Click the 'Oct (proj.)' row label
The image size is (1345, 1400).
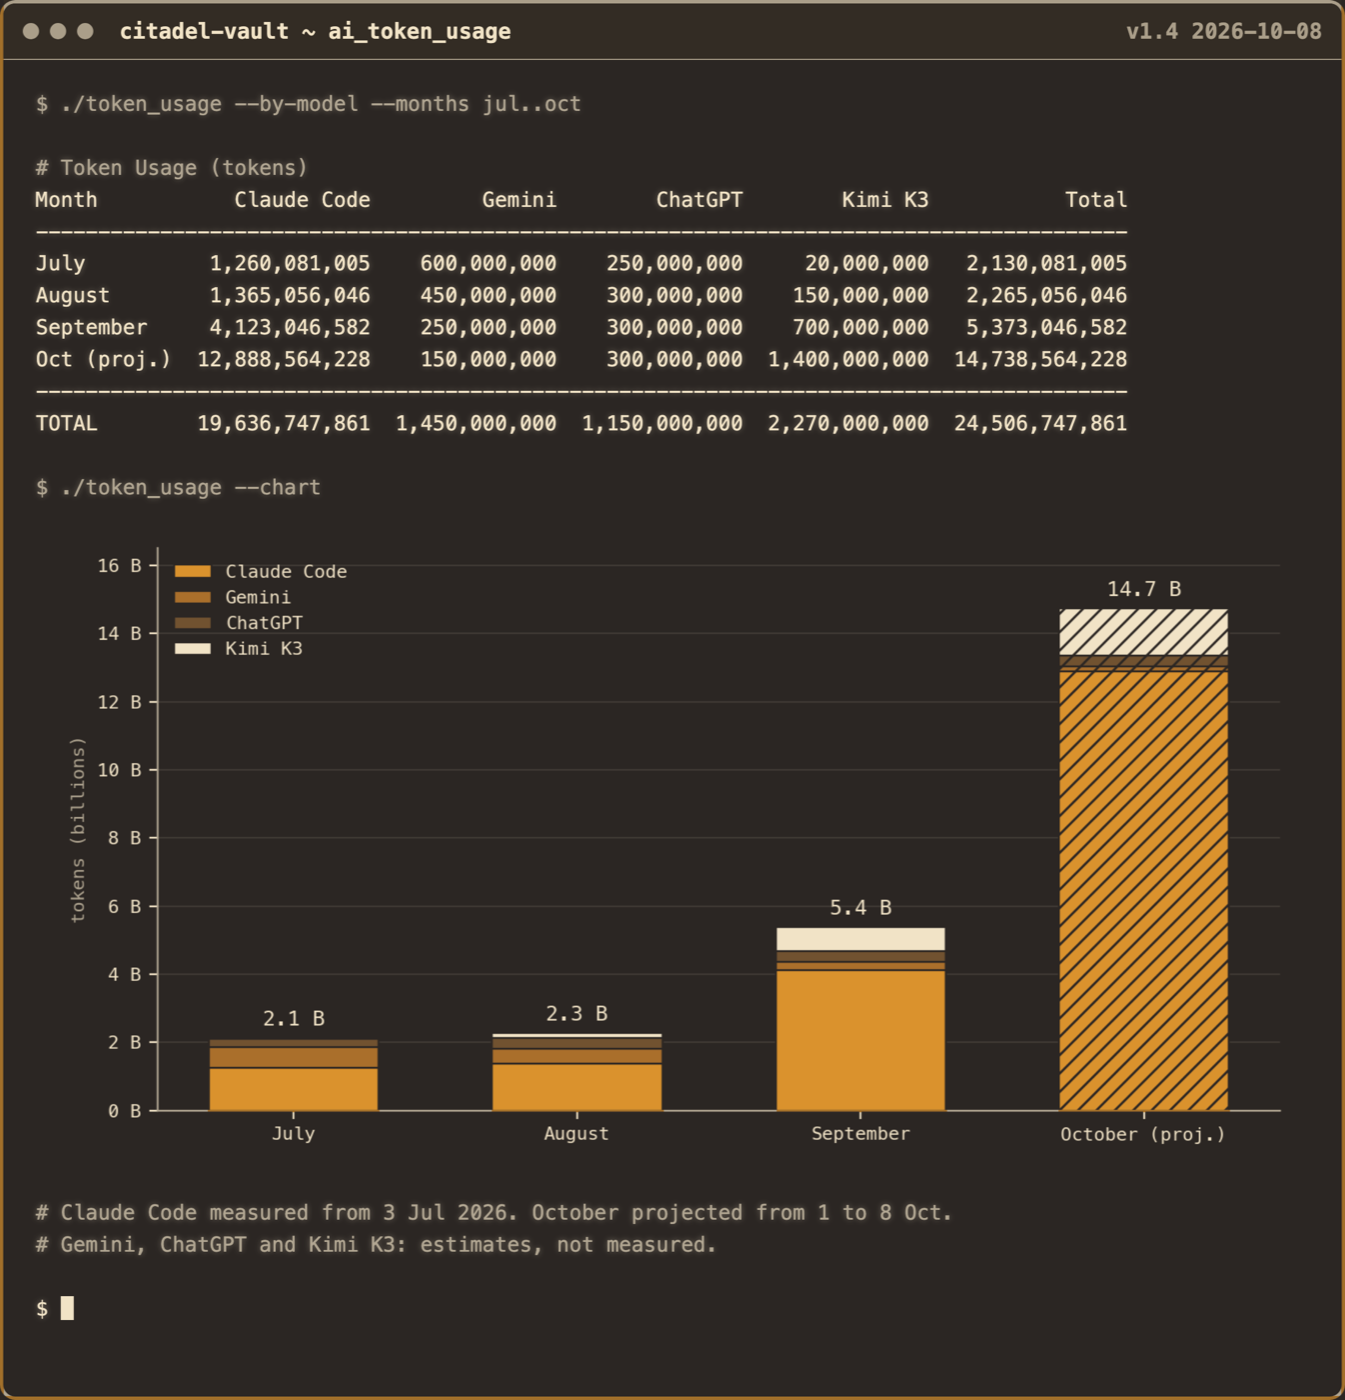click(x=103, y=359)
